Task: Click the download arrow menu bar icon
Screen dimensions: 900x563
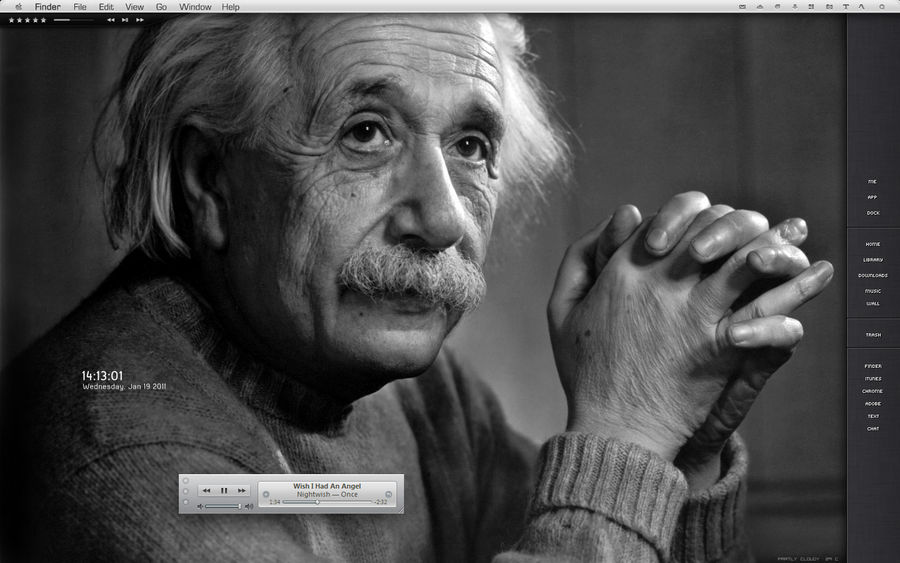Action: coord(795,7)
